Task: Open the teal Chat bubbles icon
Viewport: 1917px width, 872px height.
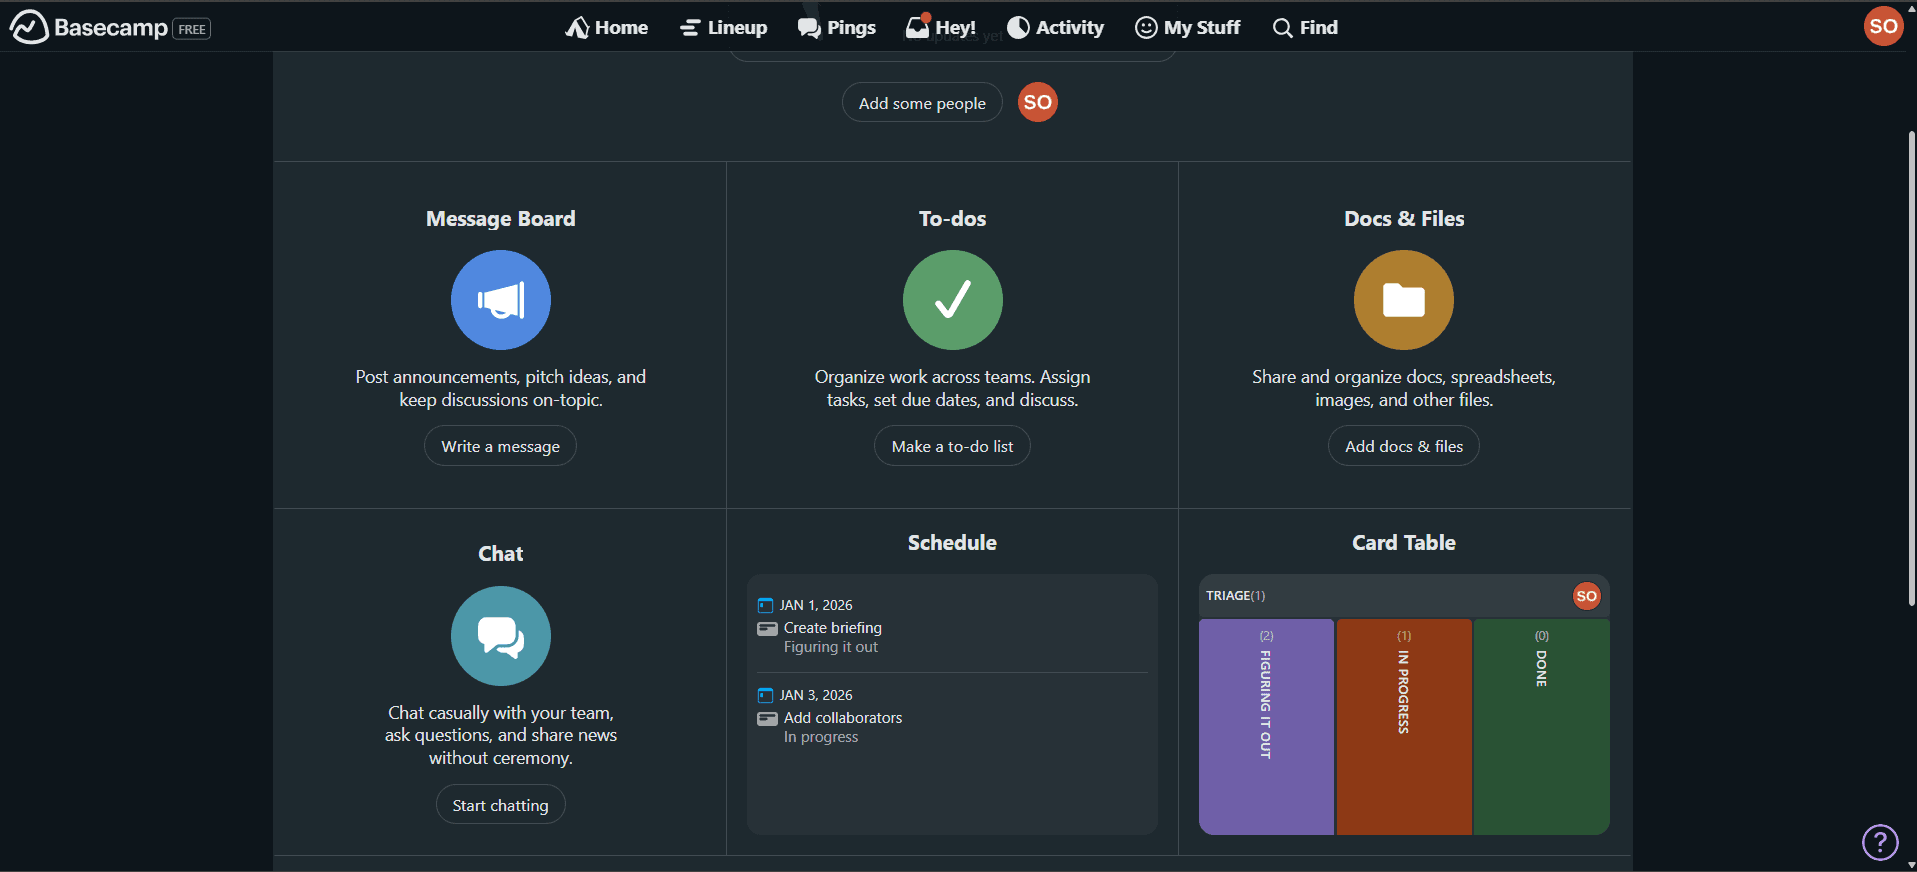Action: (500, 636)
